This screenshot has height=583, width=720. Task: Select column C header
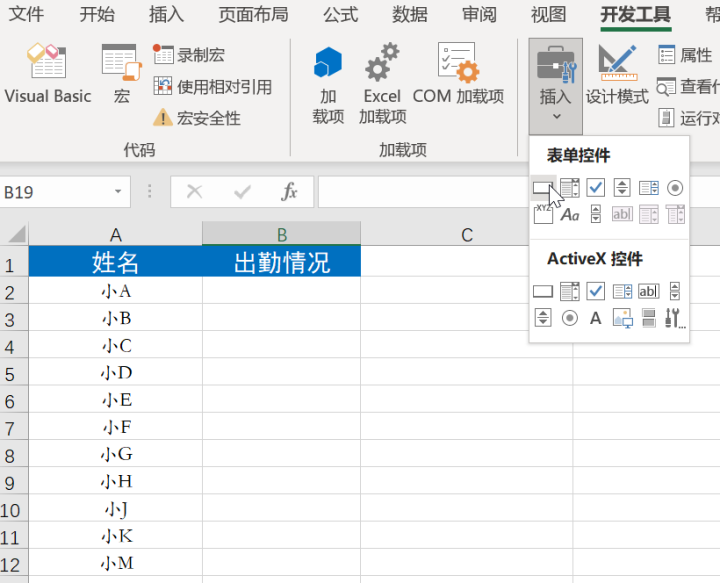click(467, 234)
